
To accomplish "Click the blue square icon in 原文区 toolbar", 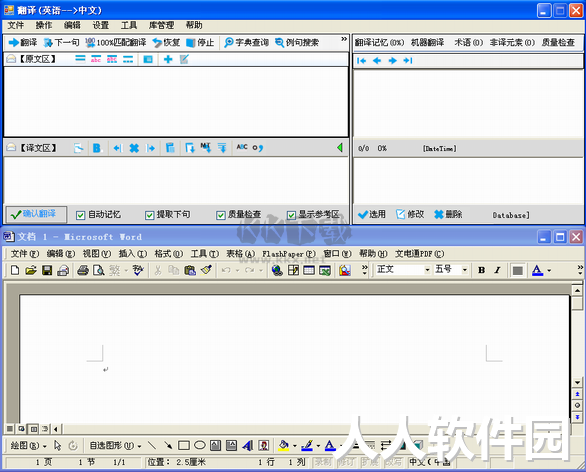I will coord(148,59).
